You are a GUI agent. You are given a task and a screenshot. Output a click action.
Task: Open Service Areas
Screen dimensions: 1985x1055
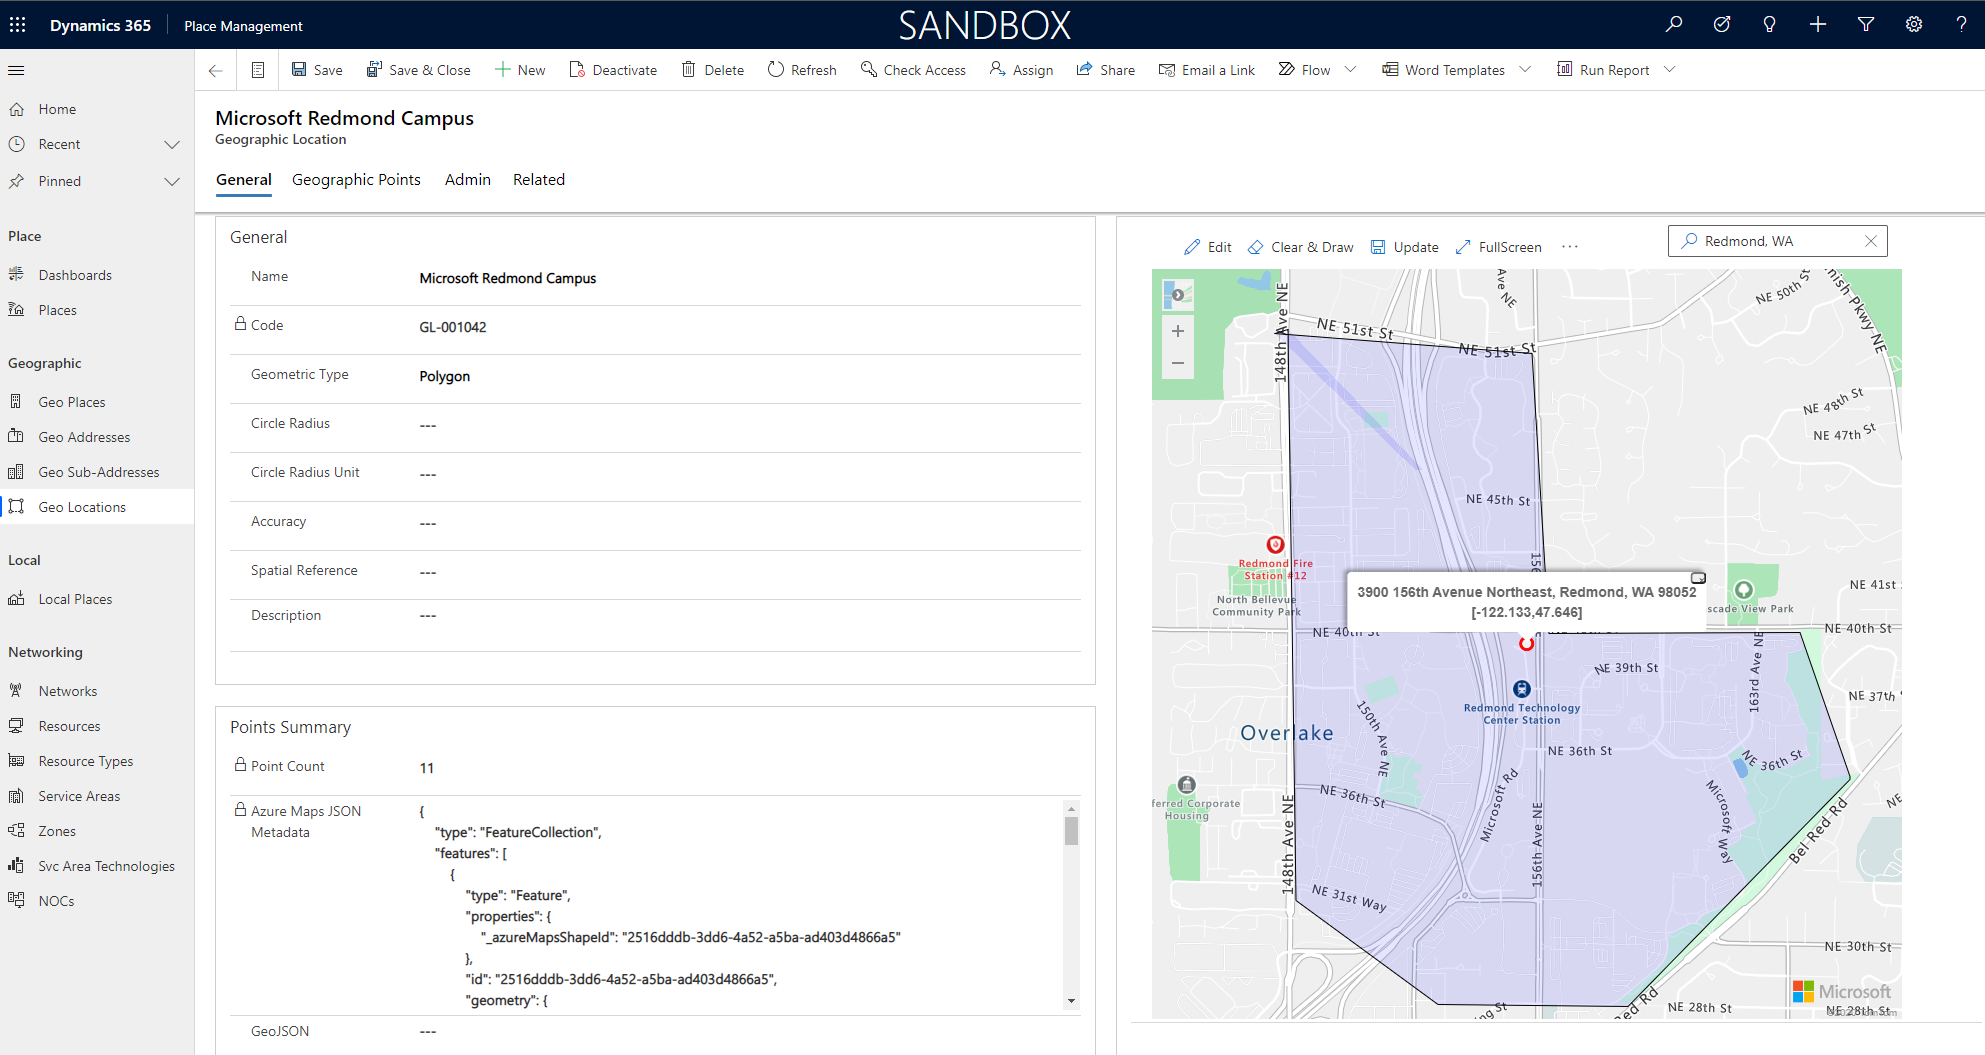pyautogui.click(x=77, y=795)
